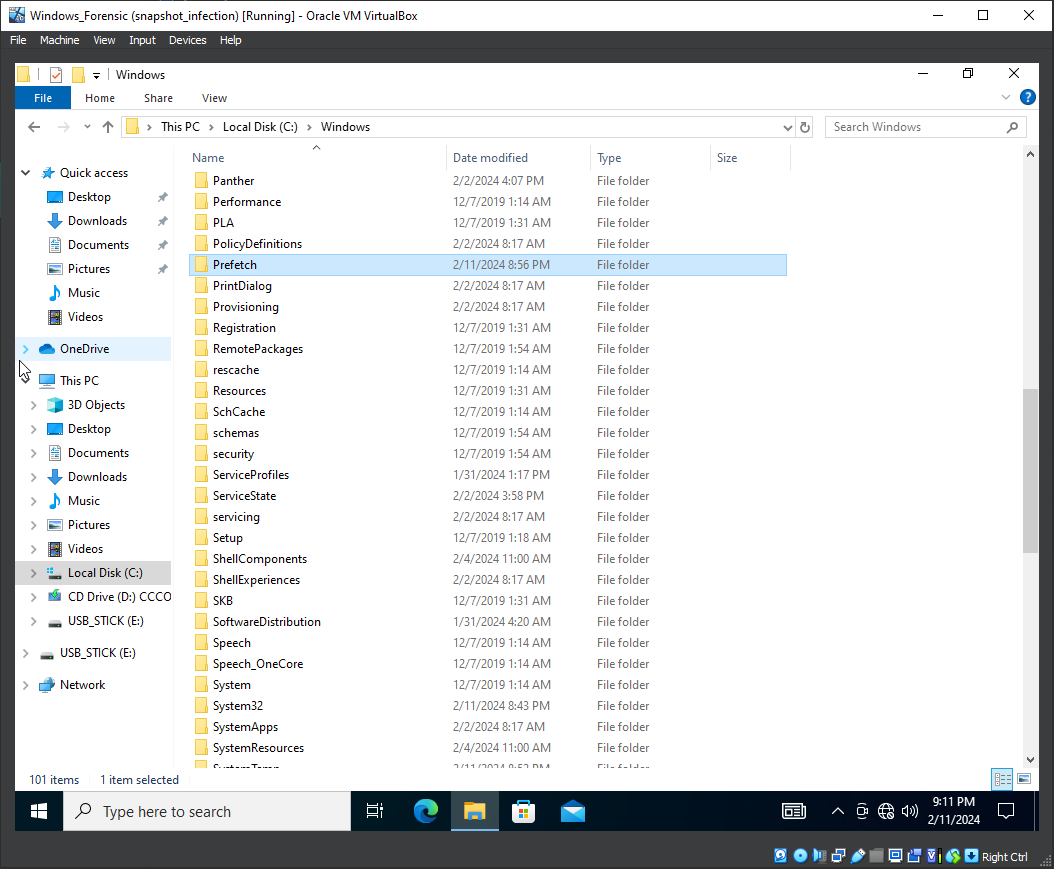Open the Explorer Help question mark icon
Screen dimensions: 1054x869
pos(1027,98)
